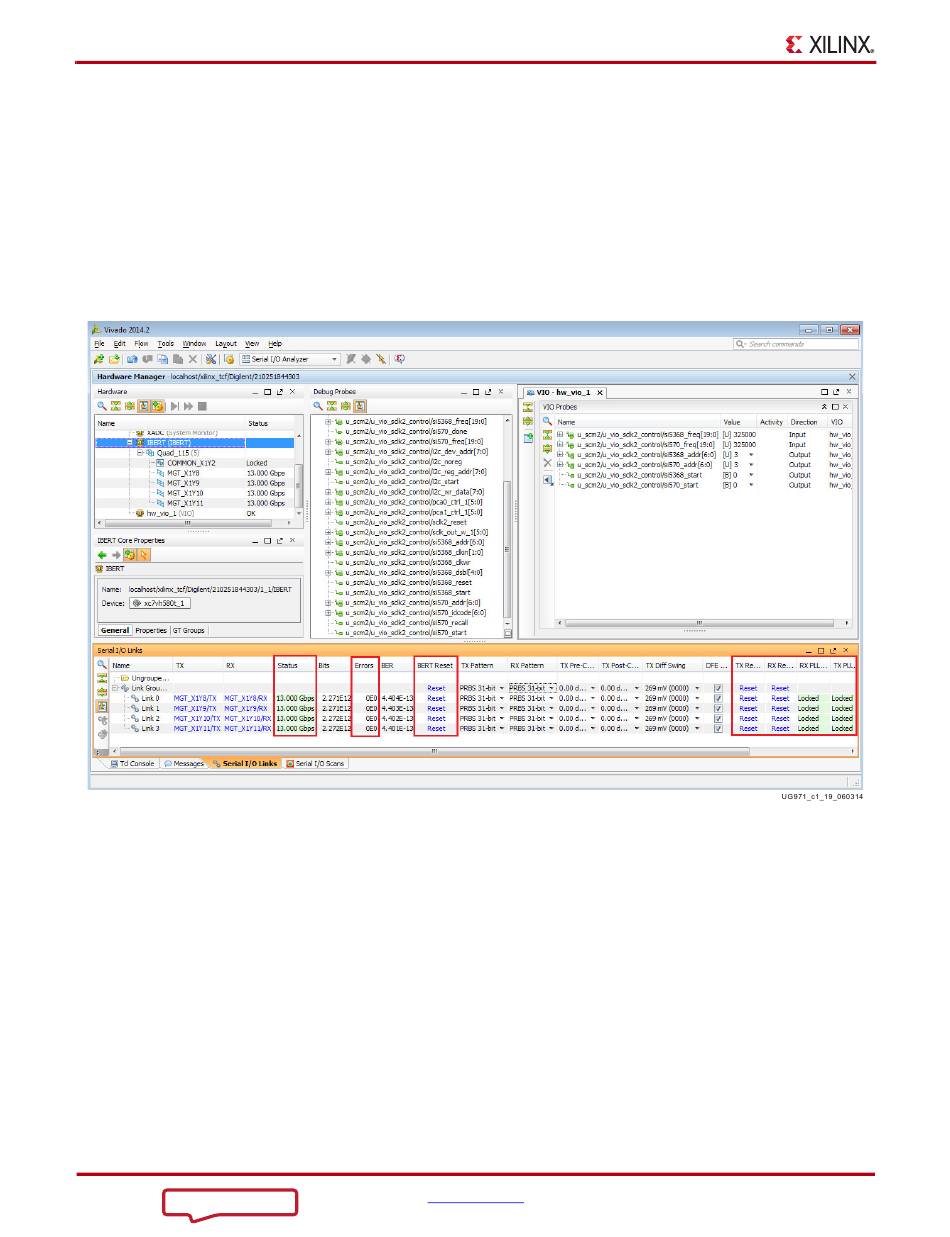The image size is (950, 1237).
Task: Collapse the Quad_115 node in Hardware tree
Action: tap(140, 452)
